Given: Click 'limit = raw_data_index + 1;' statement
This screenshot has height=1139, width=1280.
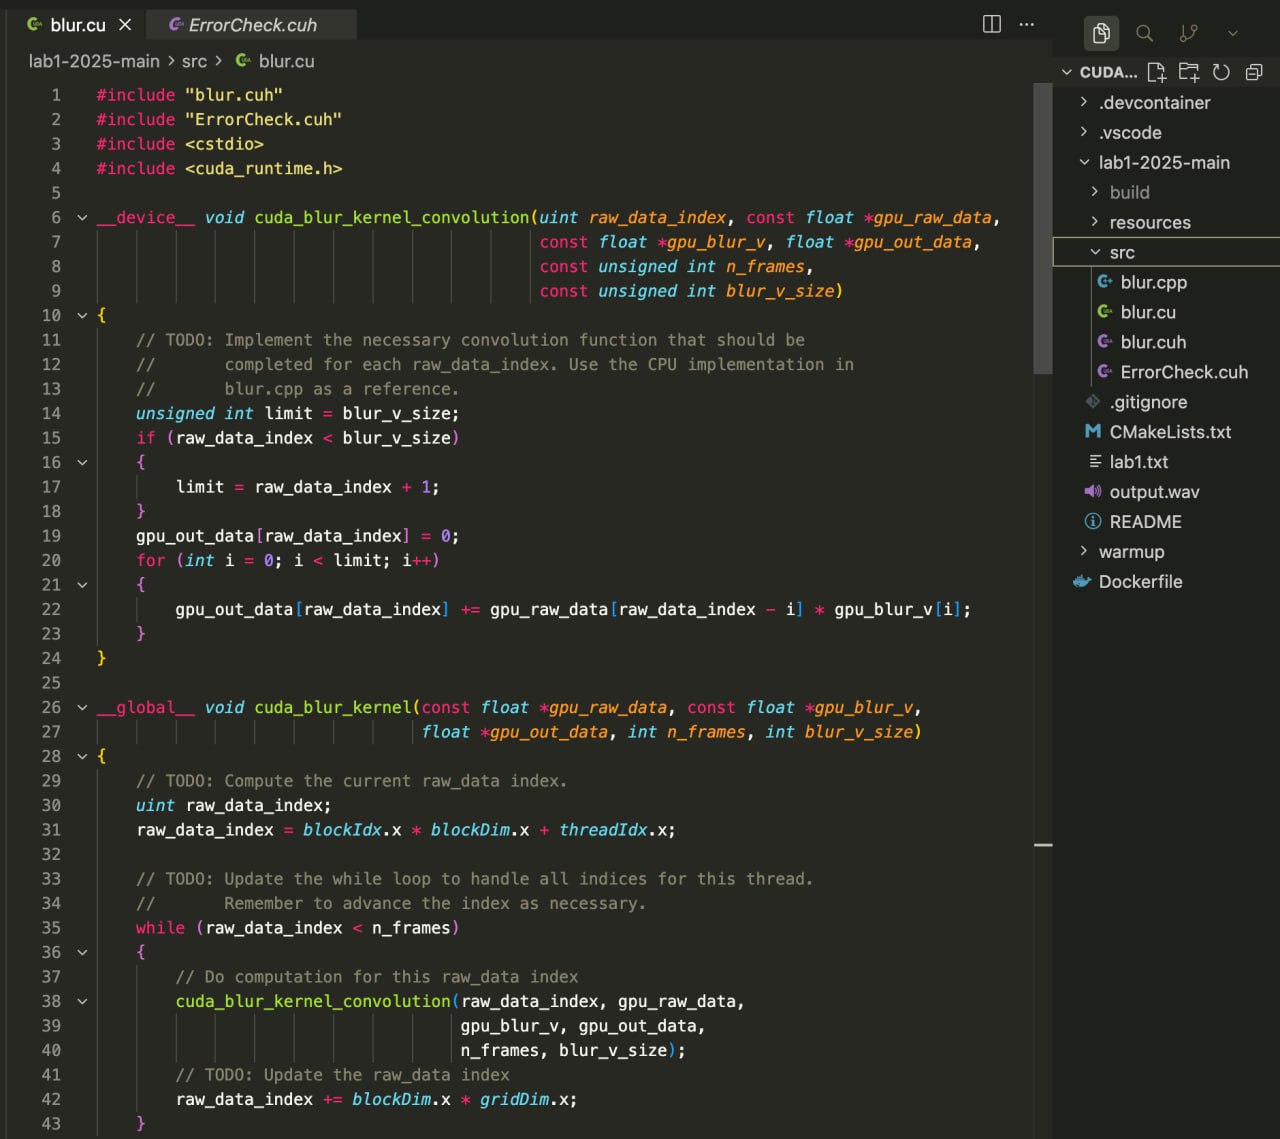Looking at the screenshot, I should click(x=307, y=487).
